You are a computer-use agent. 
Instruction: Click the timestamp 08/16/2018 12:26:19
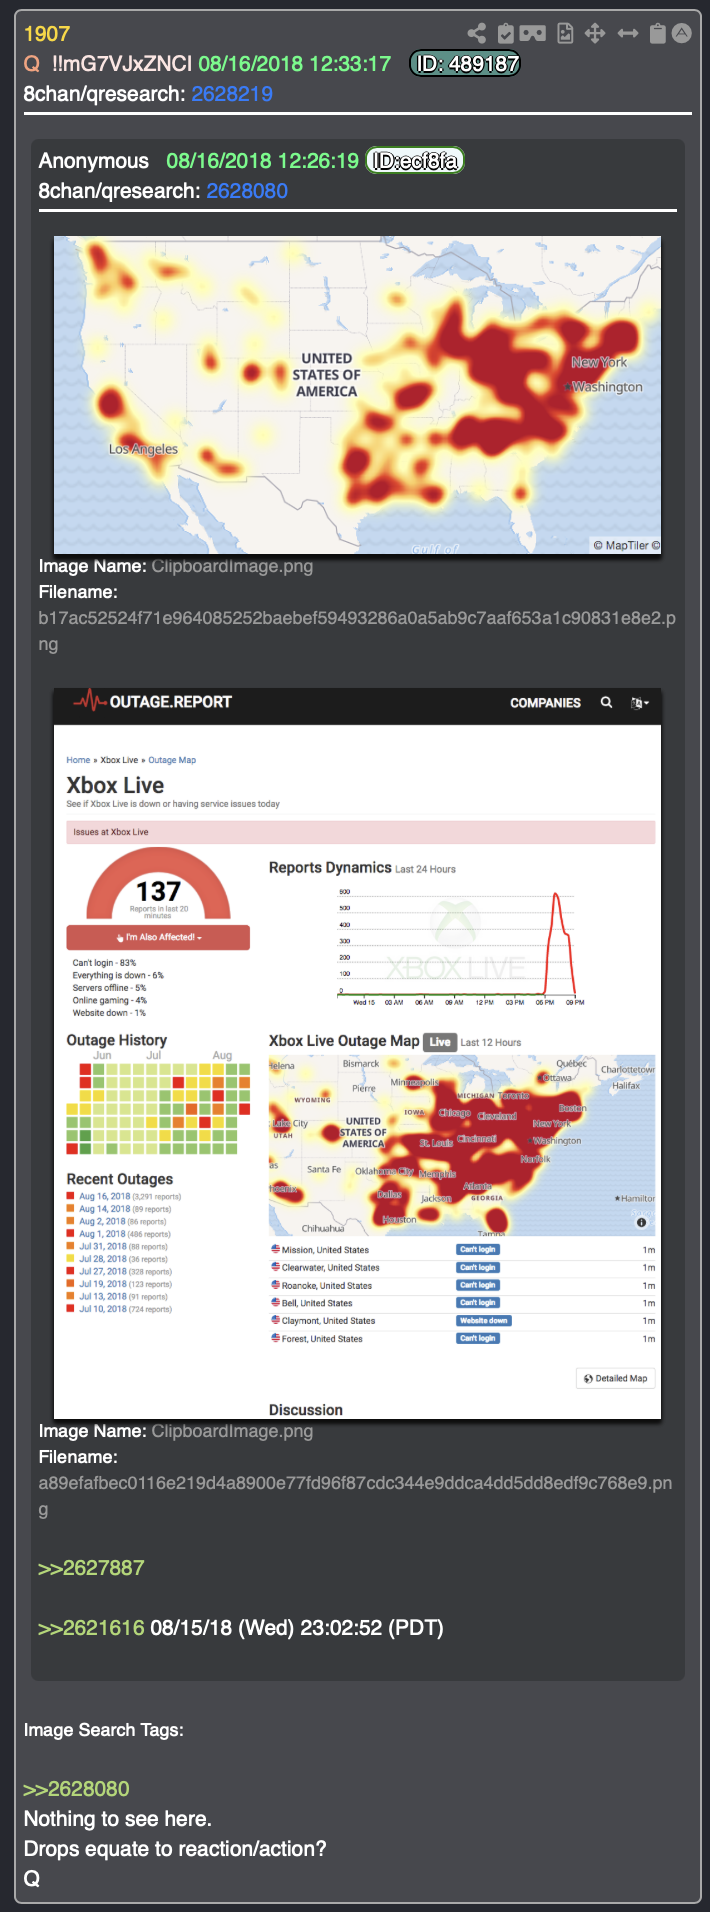tap(262, 161)
